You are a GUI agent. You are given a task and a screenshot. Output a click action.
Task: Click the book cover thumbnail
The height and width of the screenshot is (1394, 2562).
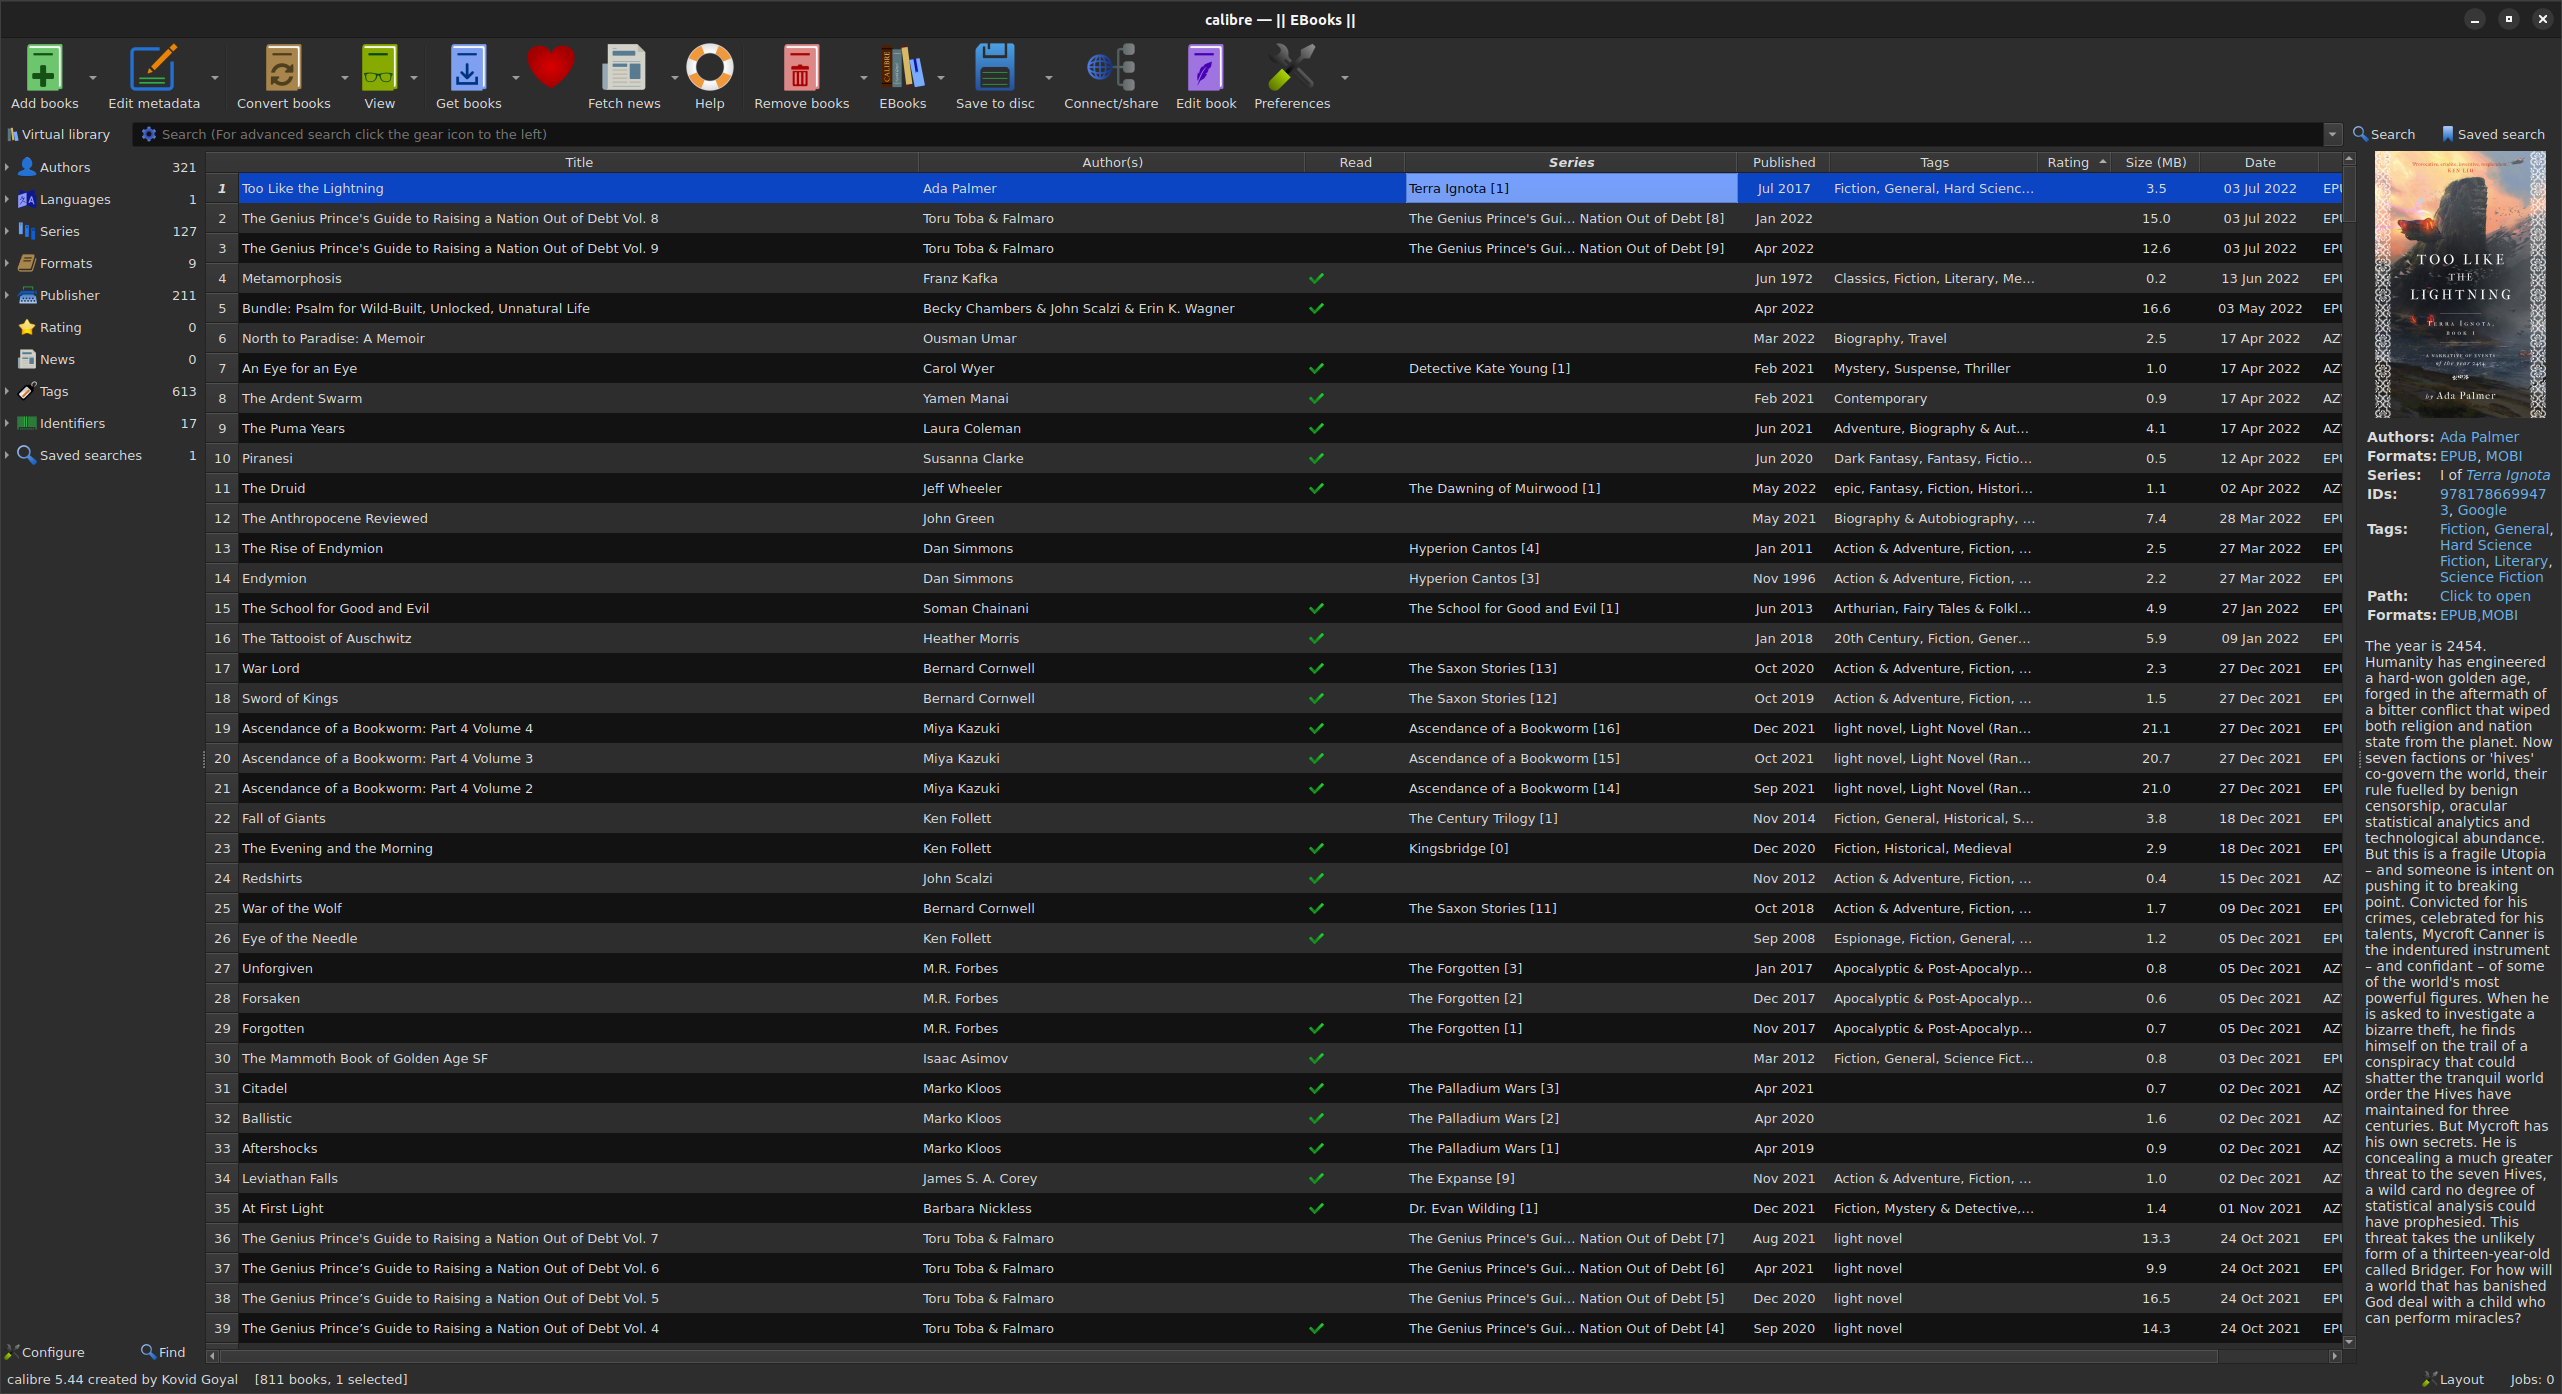pyautogui.click(x=2460, y=285)
